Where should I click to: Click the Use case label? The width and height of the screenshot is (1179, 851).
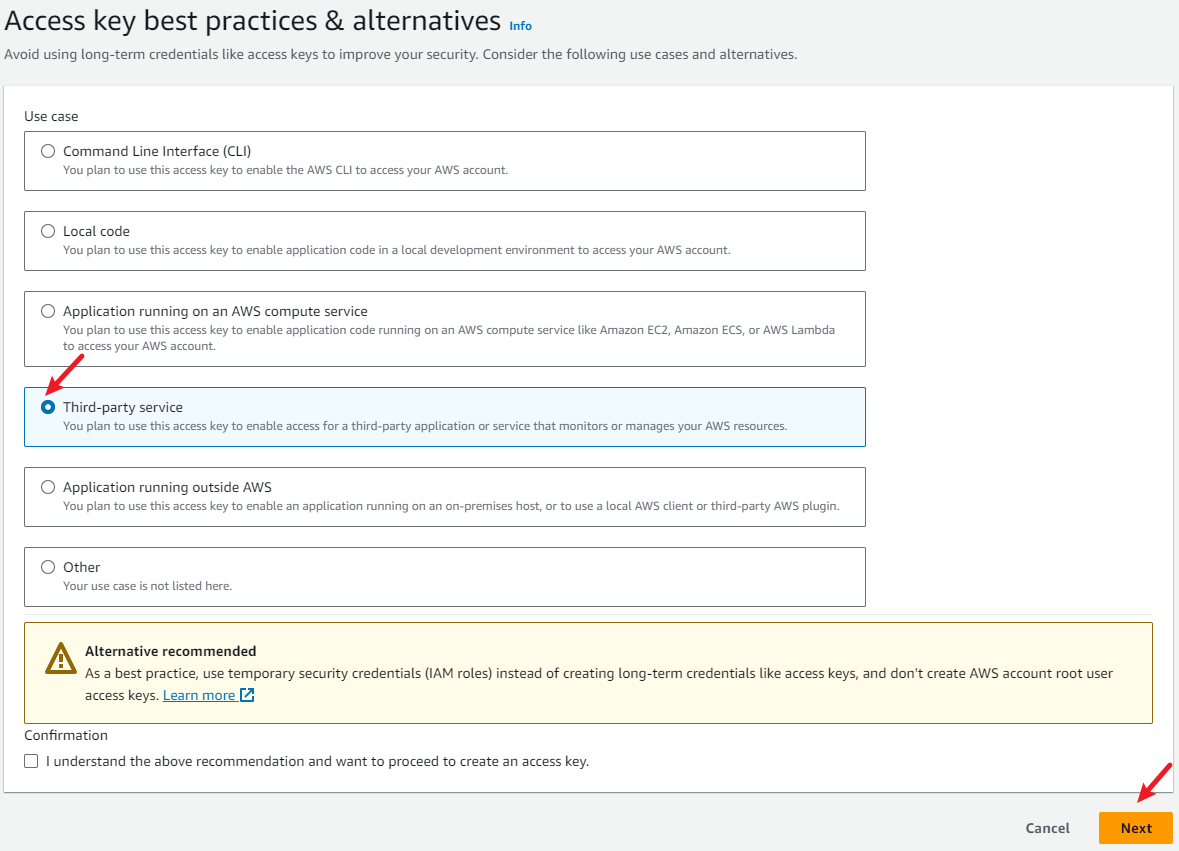coord(51,117)
